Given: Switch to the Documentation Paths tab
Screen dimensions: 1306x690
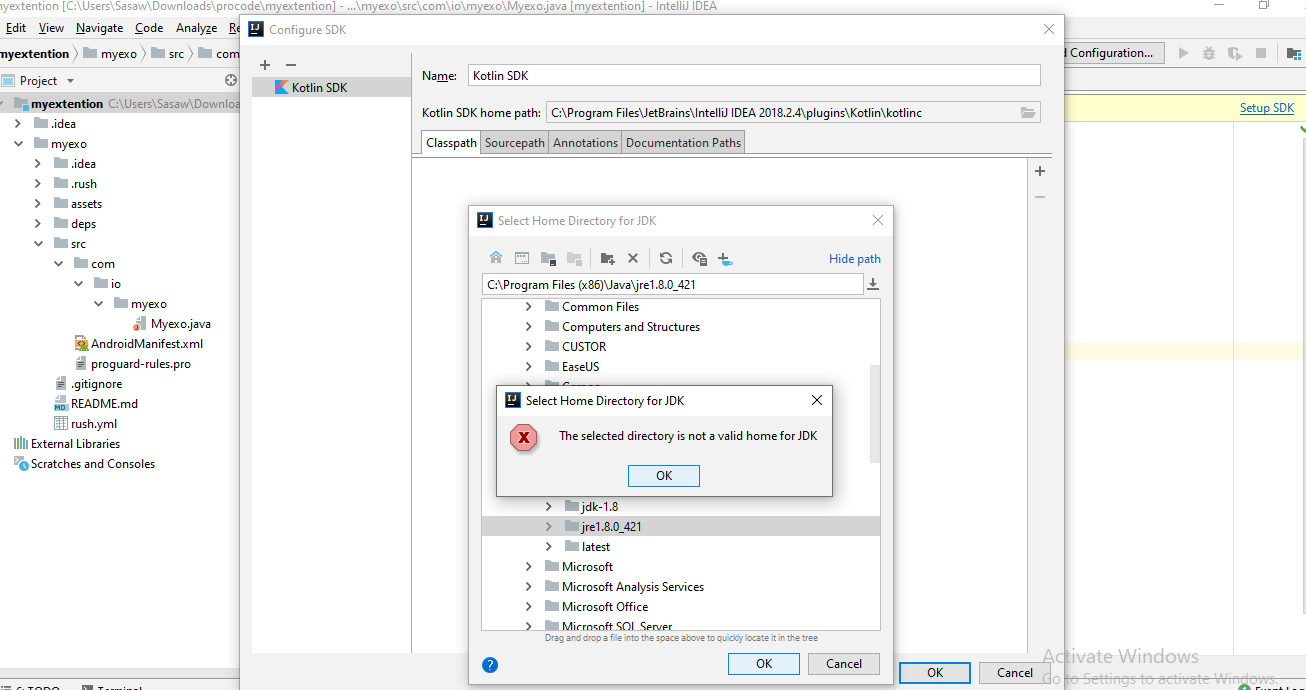Looking at the screenshot, I should [683, 143].
